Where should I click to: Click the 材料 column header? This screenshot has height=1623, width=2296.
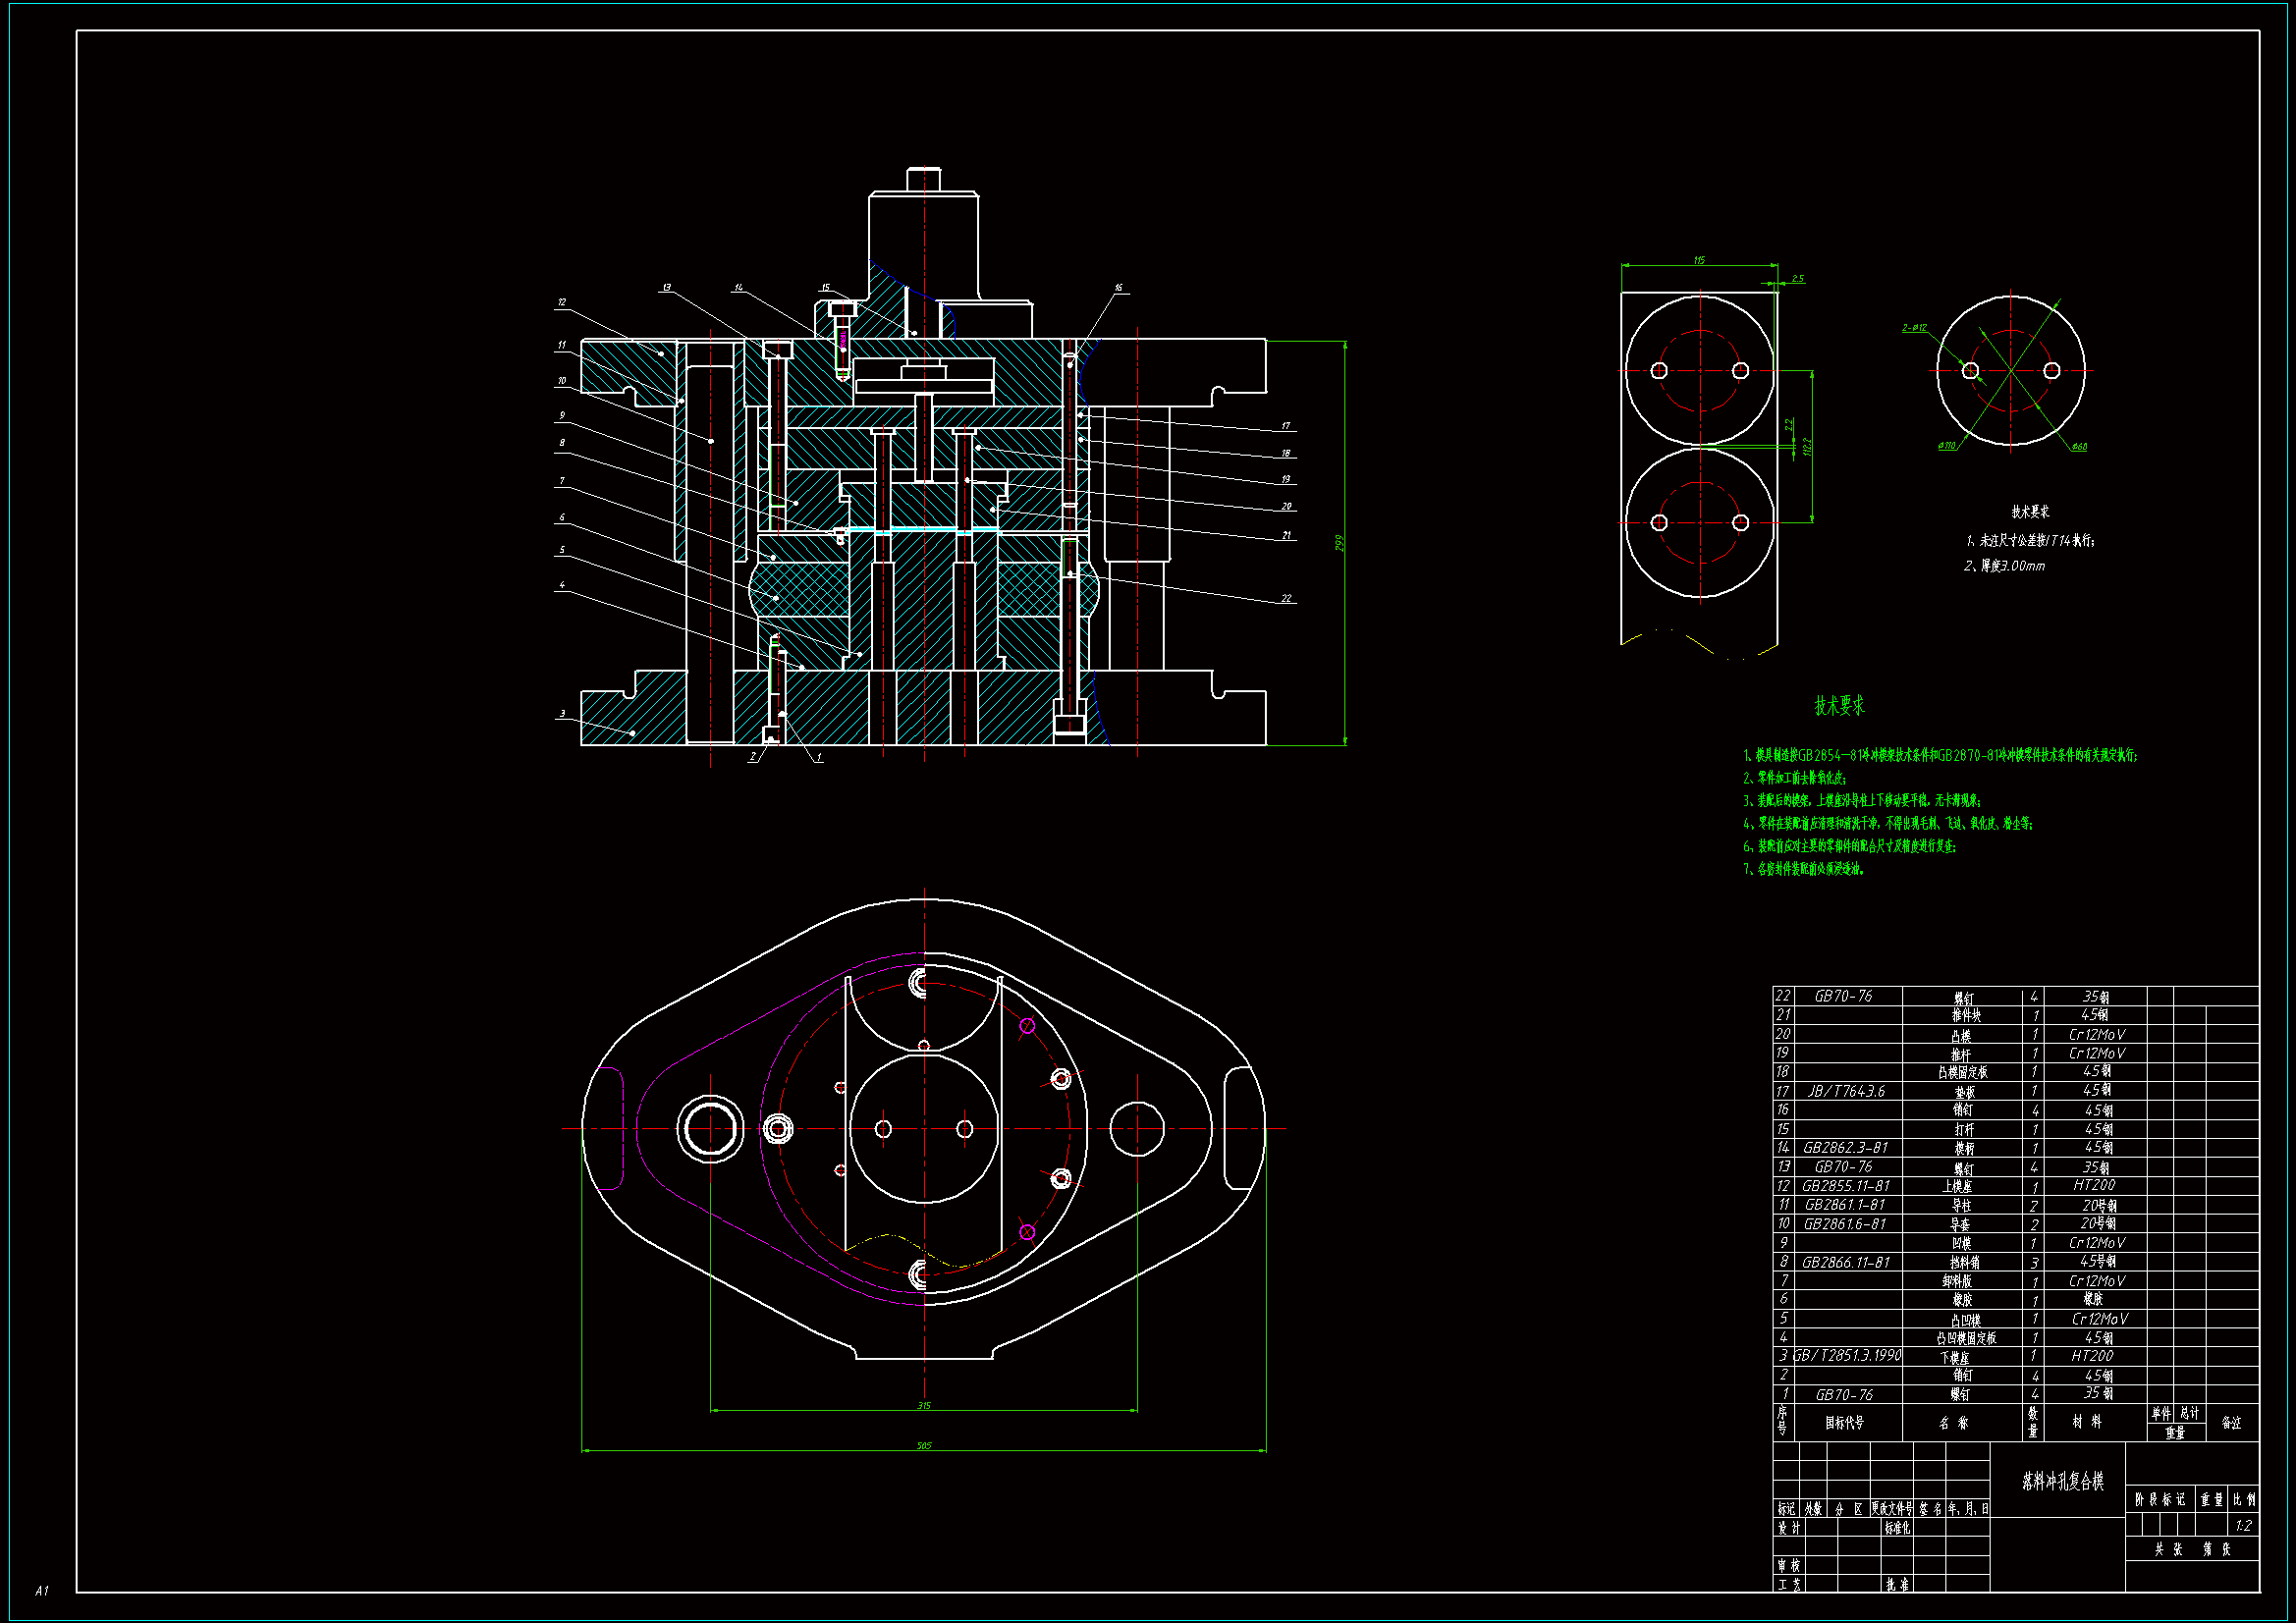point(2086,1422)
